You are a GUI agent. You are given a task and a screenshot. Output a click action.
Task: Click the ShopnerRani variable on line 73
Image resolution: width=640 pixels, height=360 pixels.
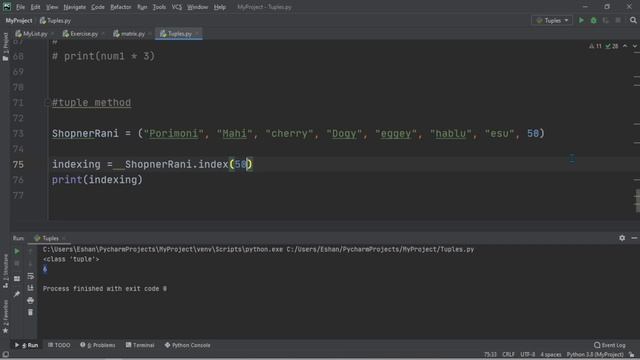85,133
